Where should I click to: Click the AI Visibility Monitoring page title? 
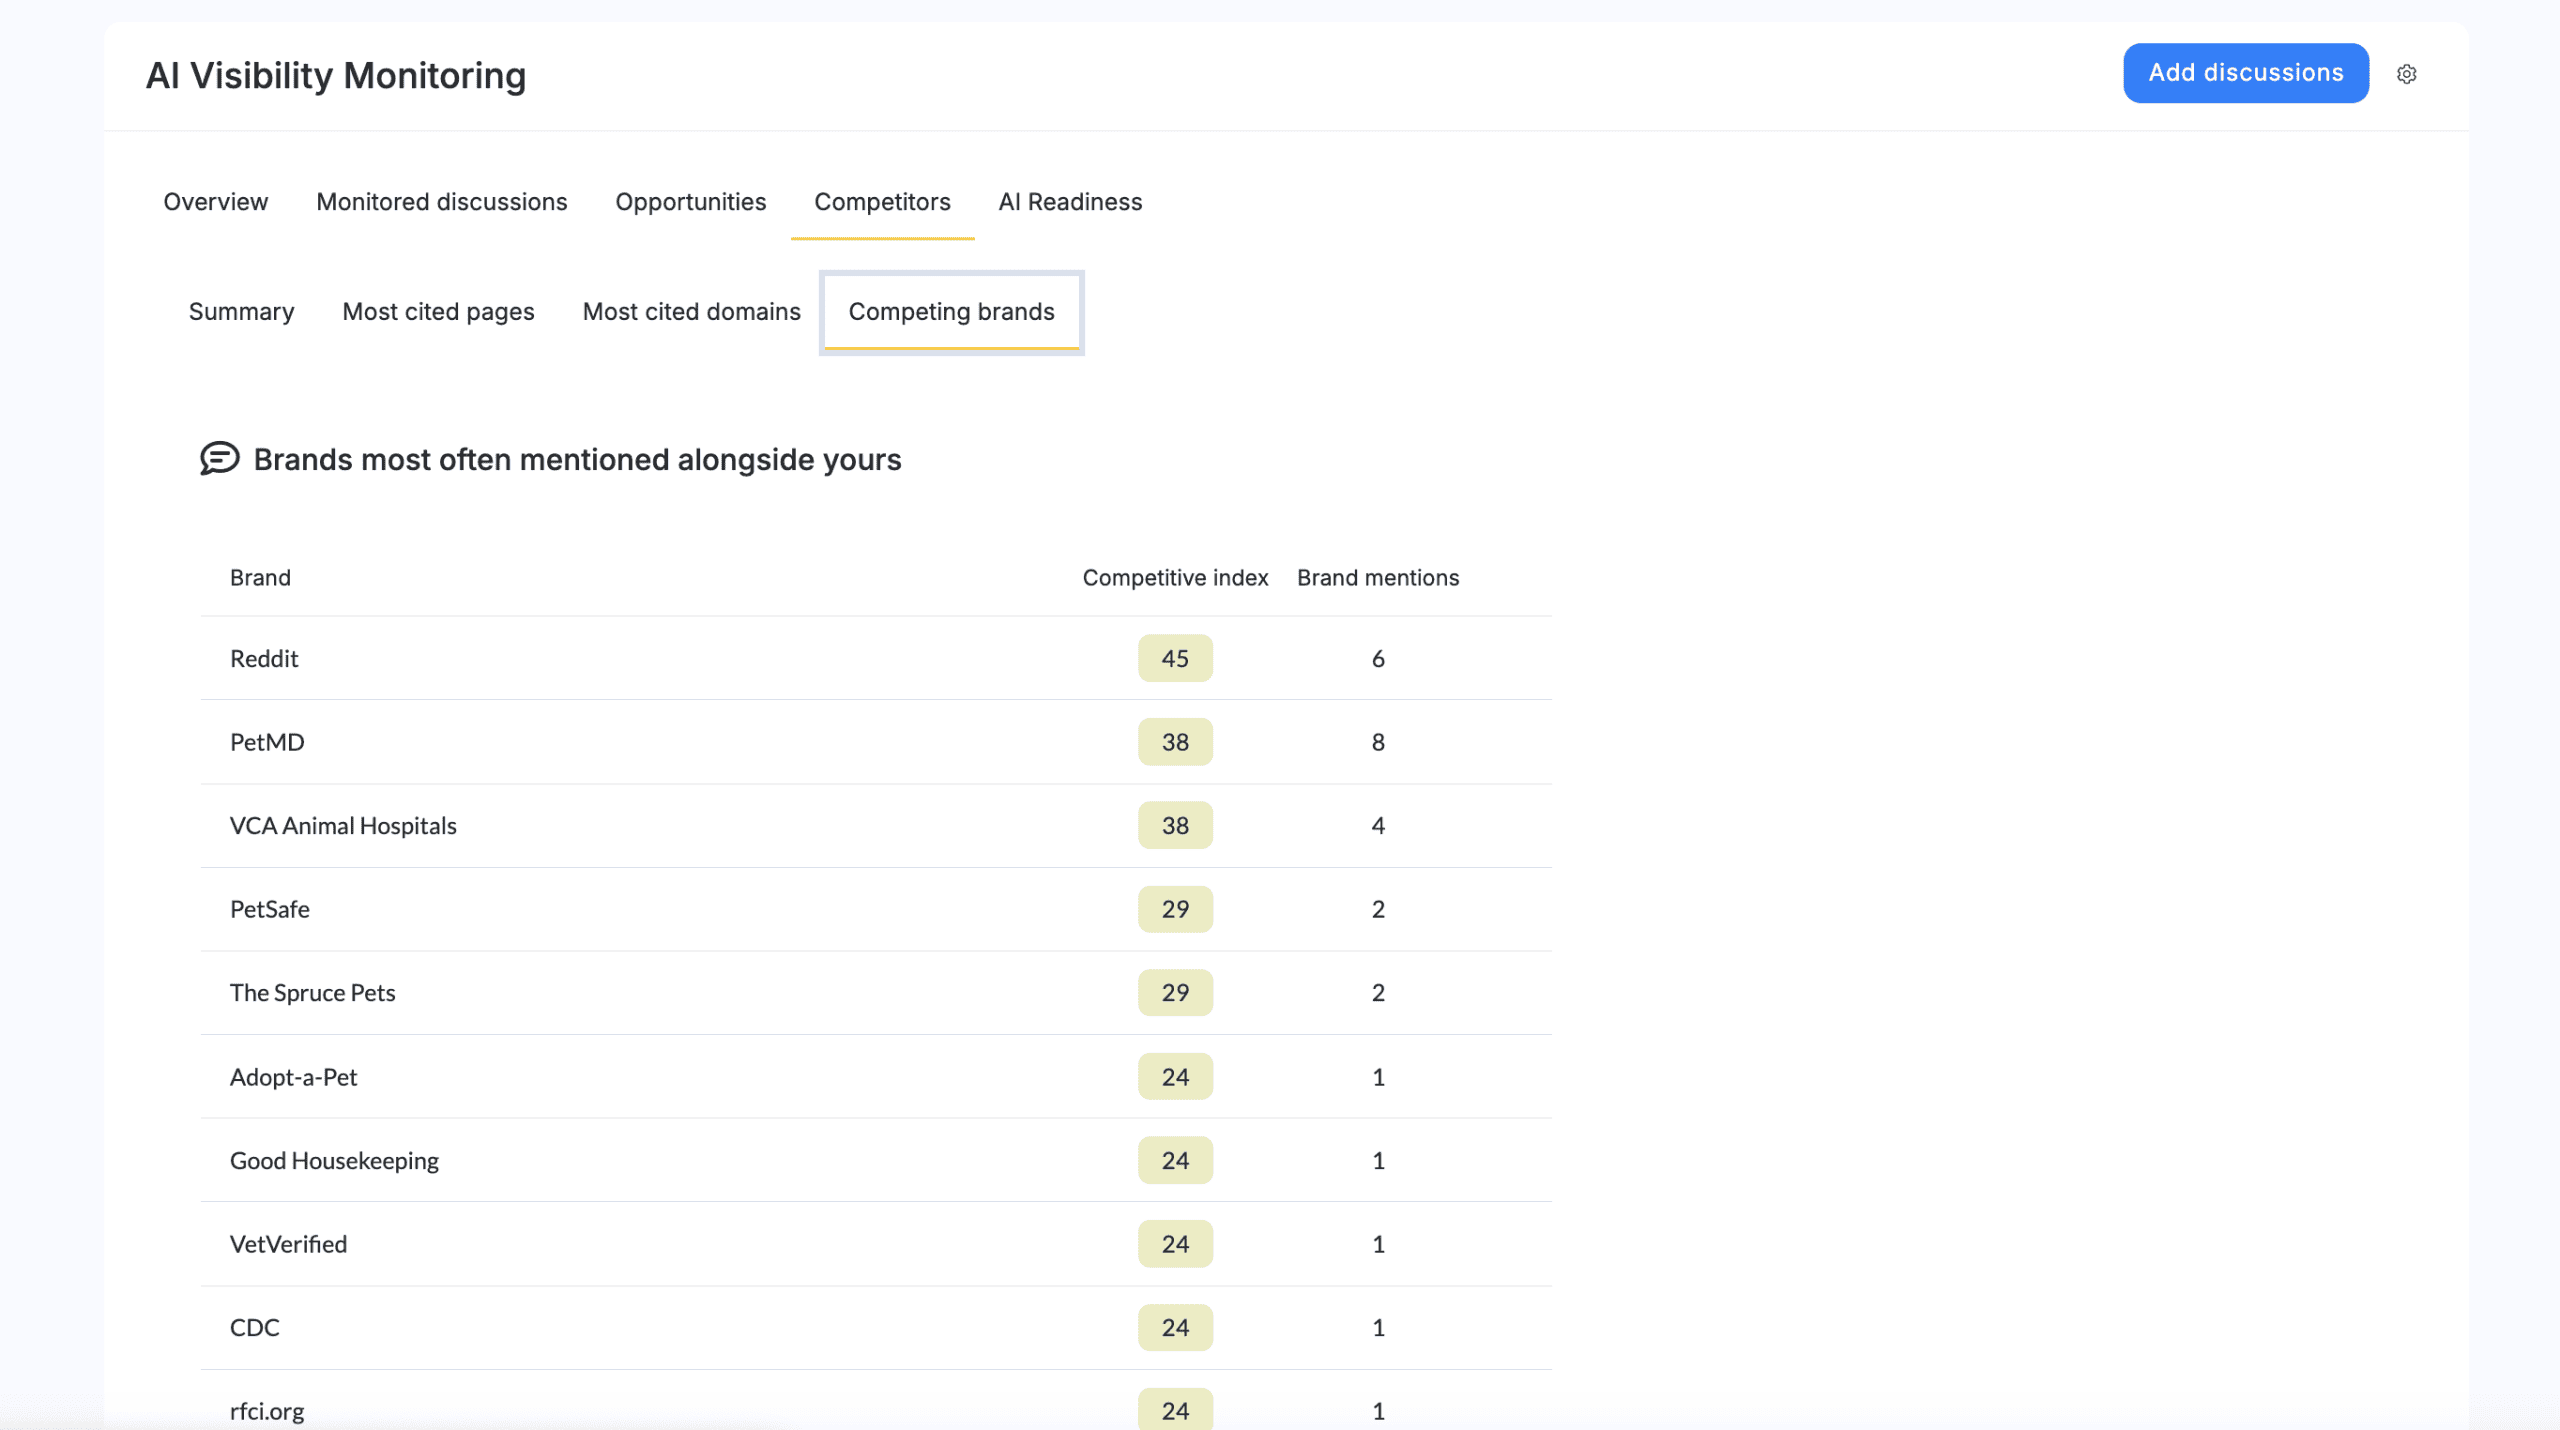(x=336, y=76)
